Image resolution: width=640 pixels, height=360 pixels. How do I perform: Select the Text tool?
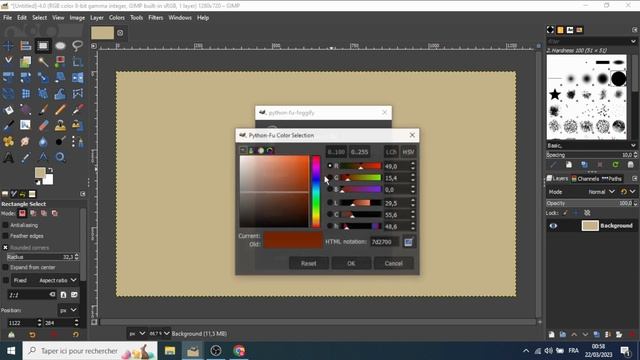8,157
